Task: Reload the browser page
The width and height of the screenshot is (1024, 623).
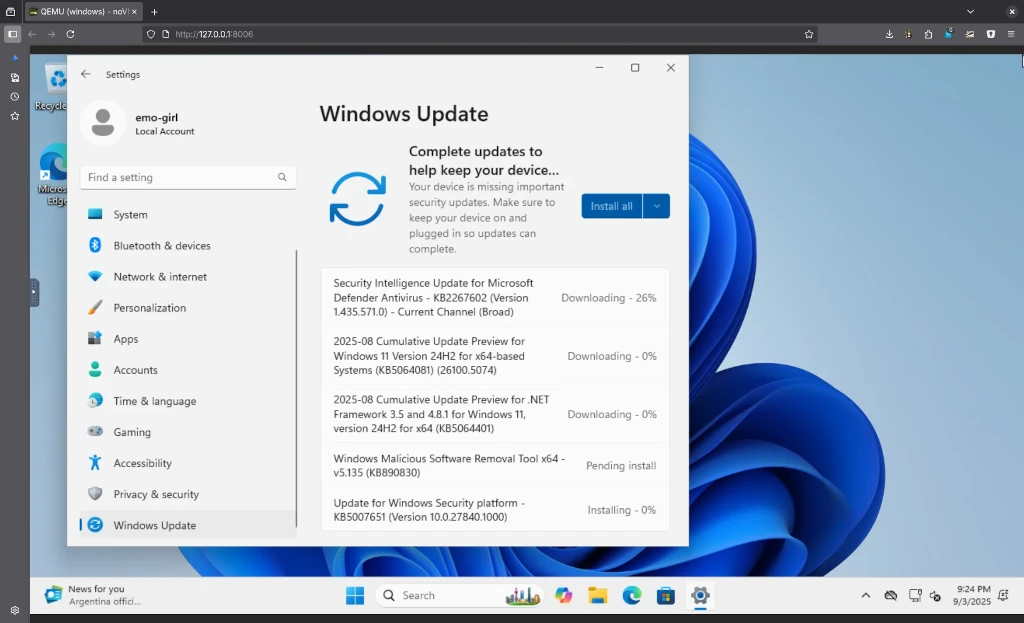Action: coord(71,34)
